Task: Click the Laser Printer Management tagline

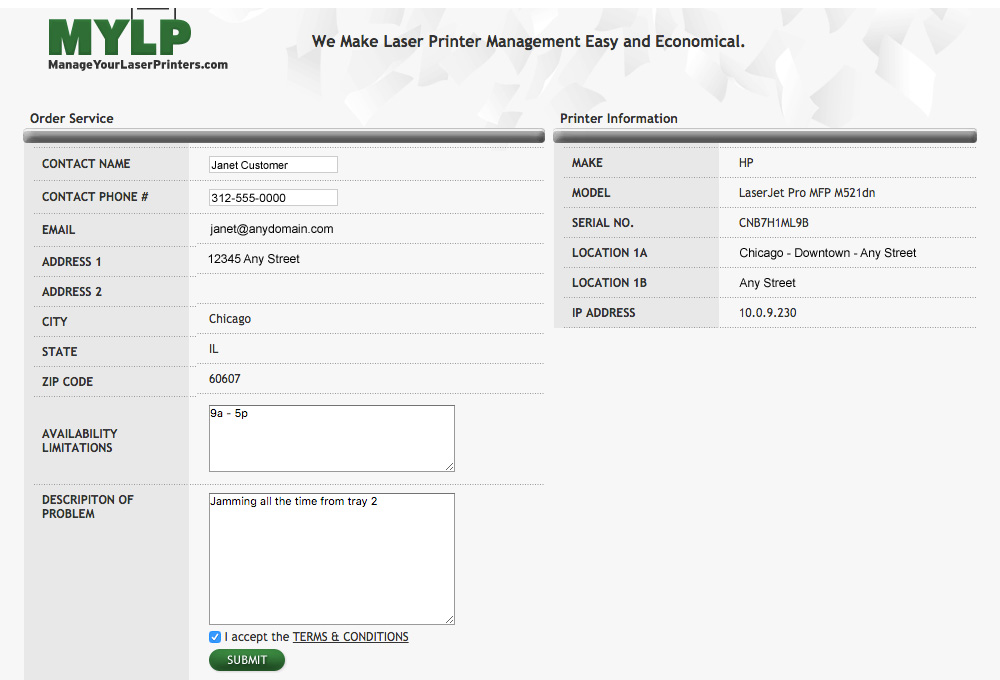Action: pos(528,42)
